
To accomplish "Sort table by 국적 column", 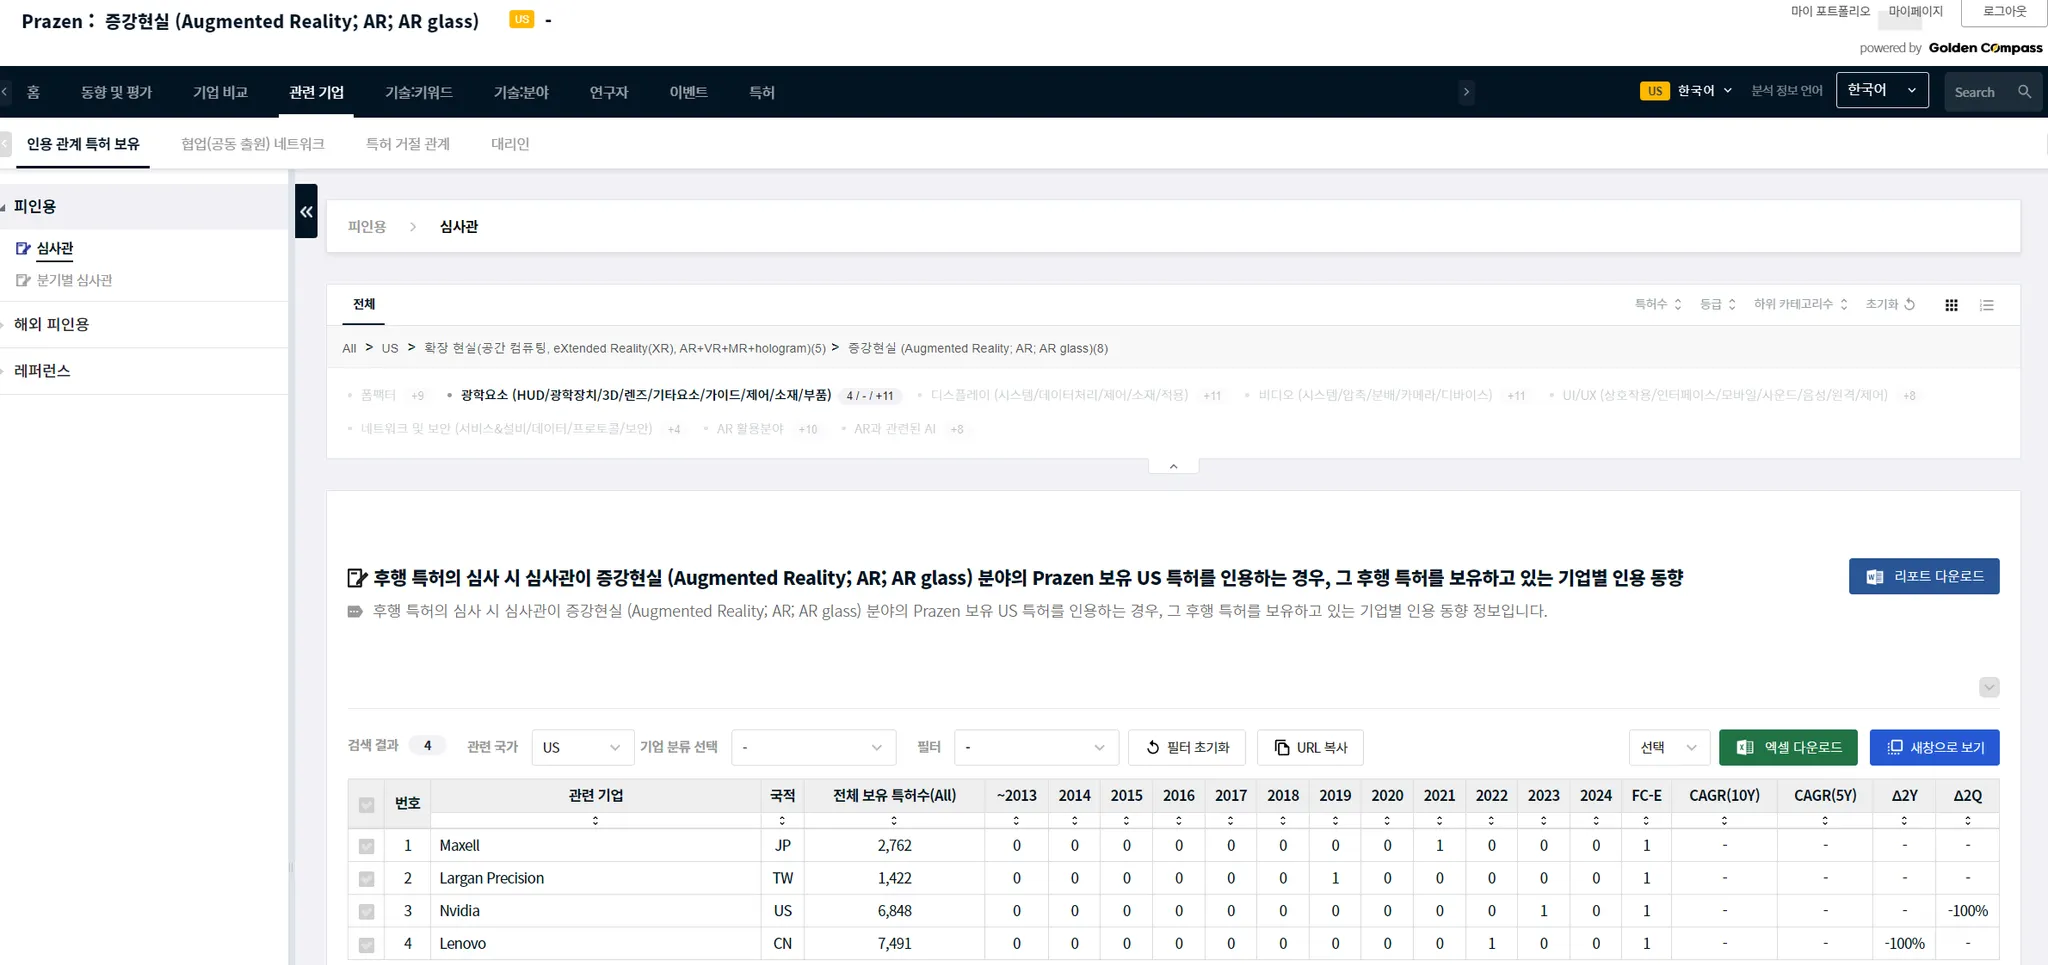I will click(x=782, y=821).
